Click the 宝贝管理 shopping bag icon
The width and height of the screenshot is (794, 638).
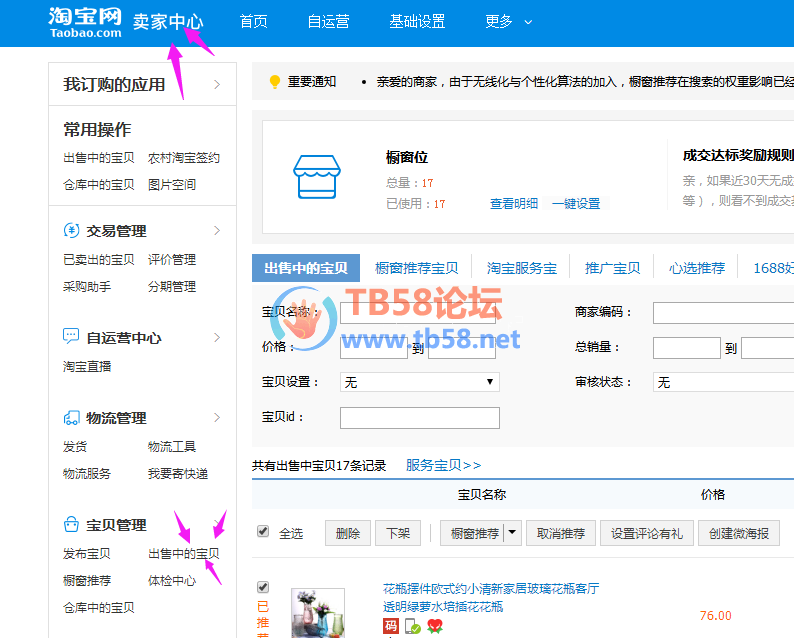click(71, 524)
